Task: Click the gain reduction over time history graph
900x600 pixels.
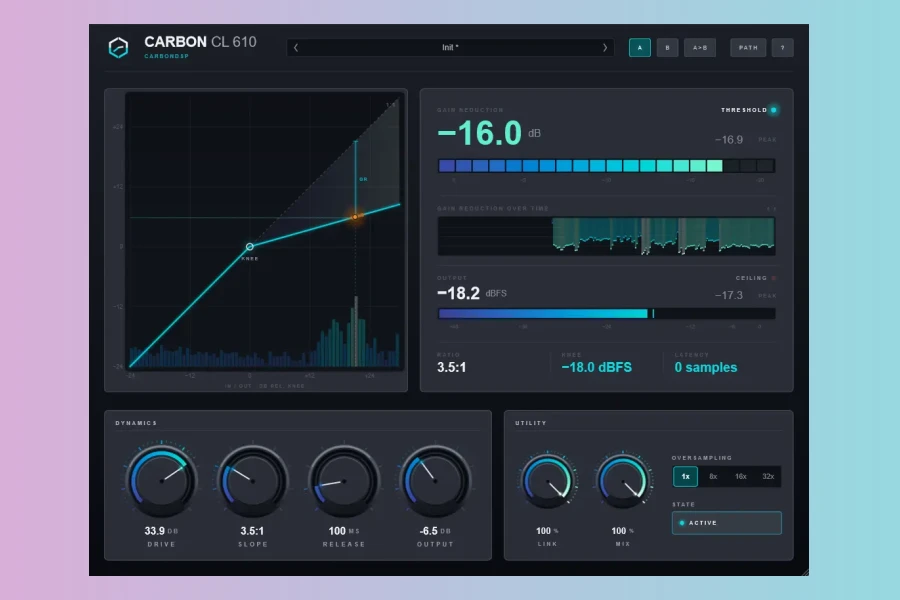Action: pos(606,236)
